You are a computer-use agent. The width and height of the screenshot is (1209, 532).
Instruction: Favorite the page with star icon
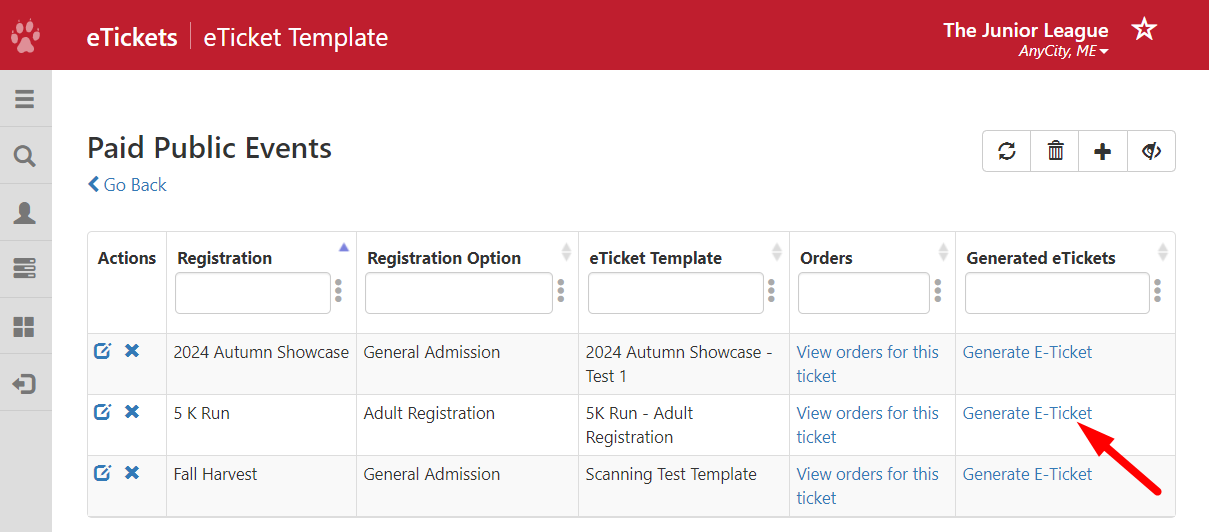[x=1144, y=29]
